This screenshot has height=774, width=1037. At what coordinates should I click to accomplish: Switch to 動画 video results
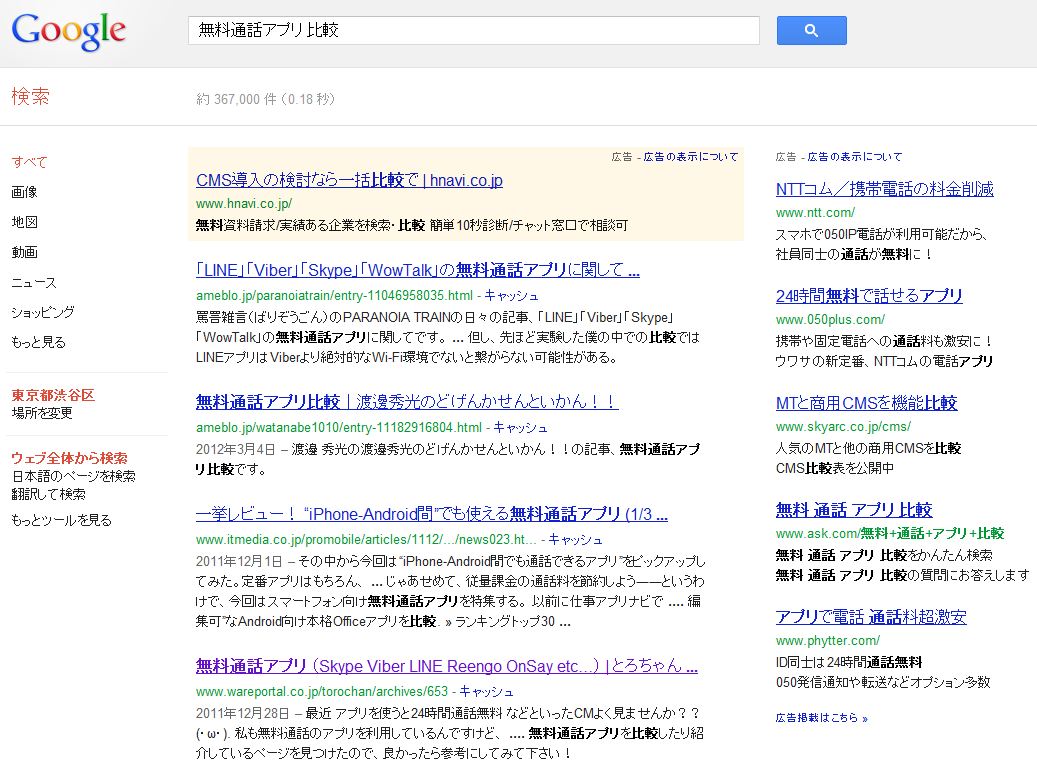pyautogui.click(x=24, y=252)
